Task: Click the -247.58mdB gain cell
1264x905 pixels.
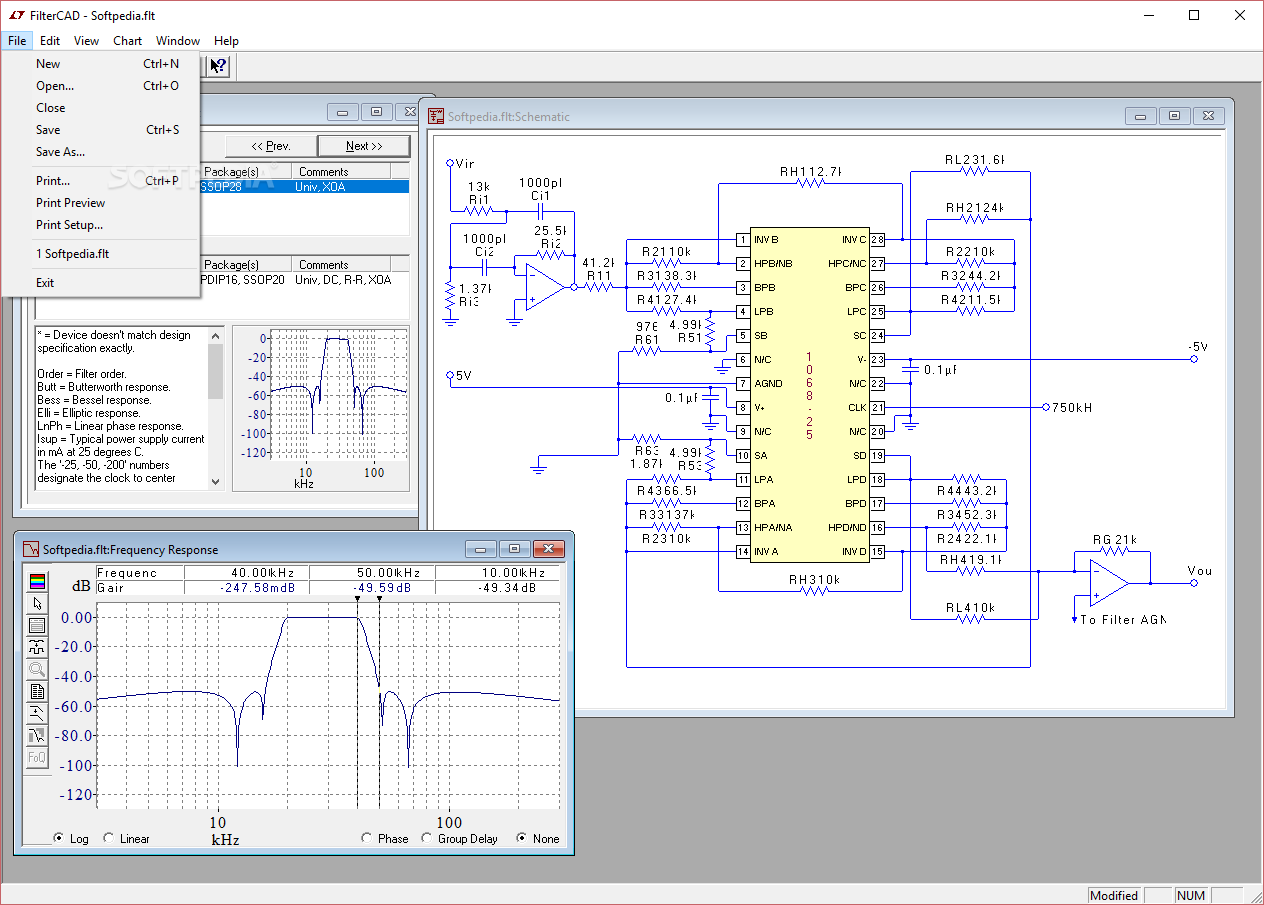Action: coord(246,588)
